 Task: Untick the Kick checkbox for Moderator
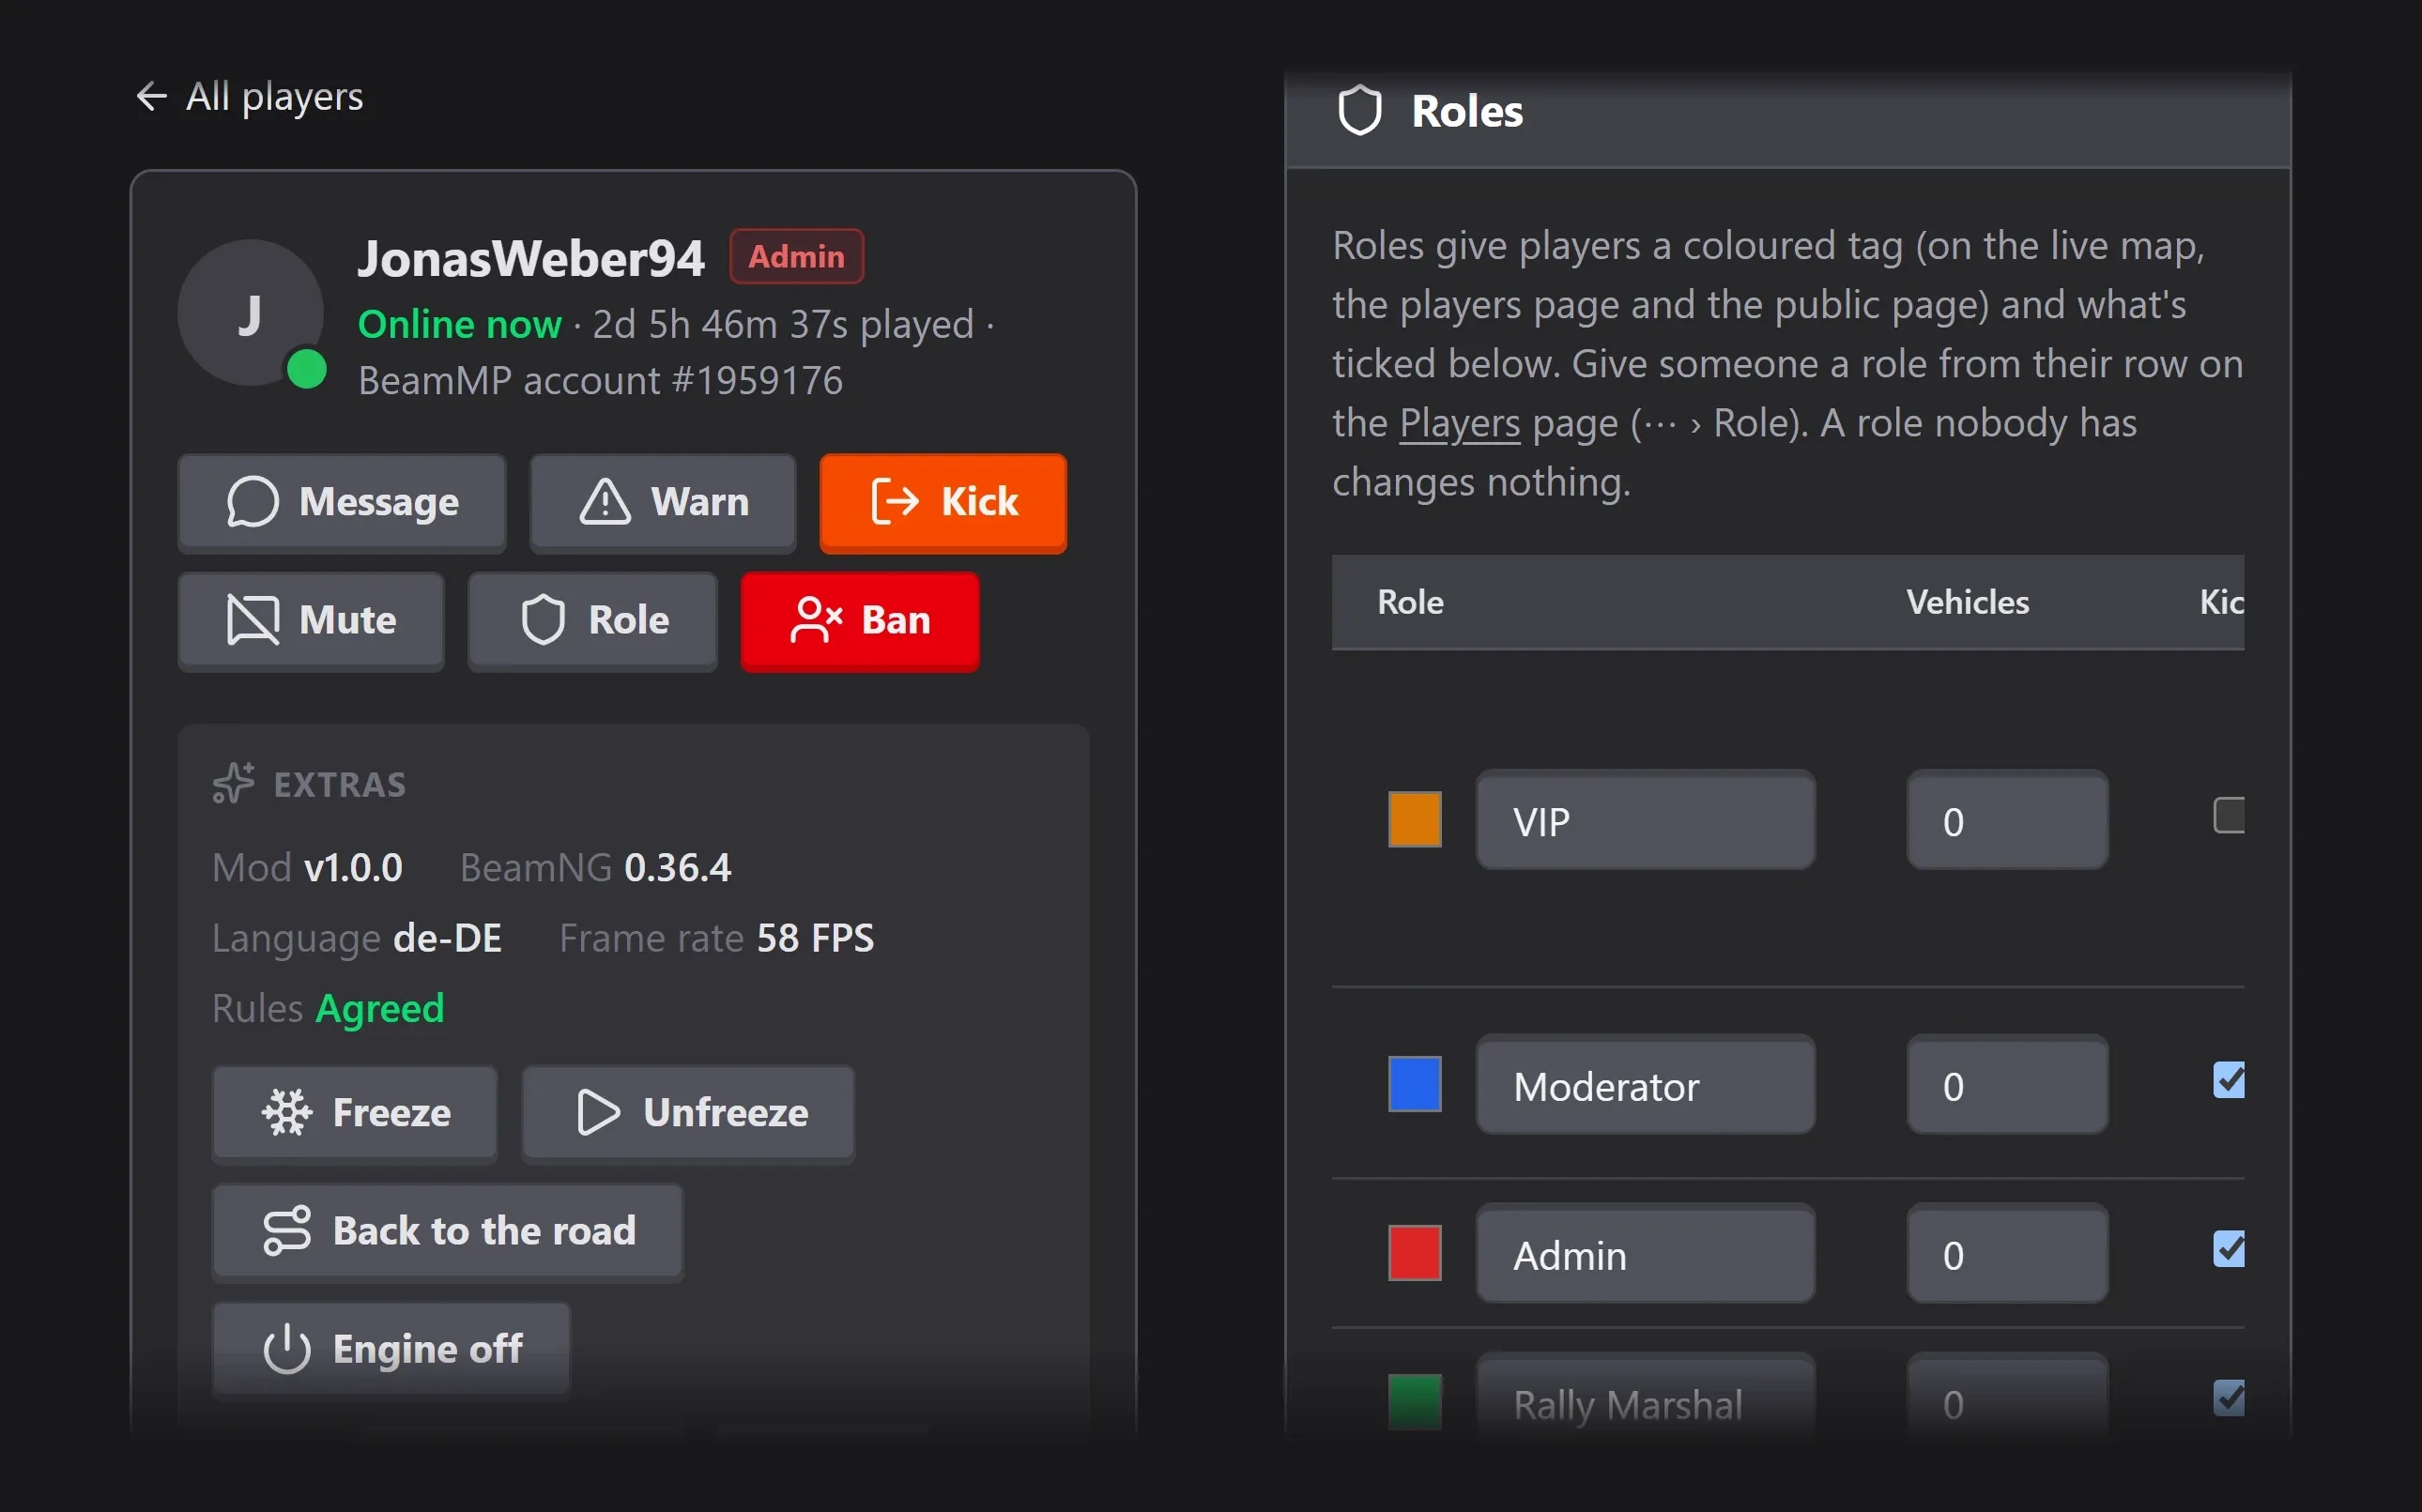coord(2229,1080)
